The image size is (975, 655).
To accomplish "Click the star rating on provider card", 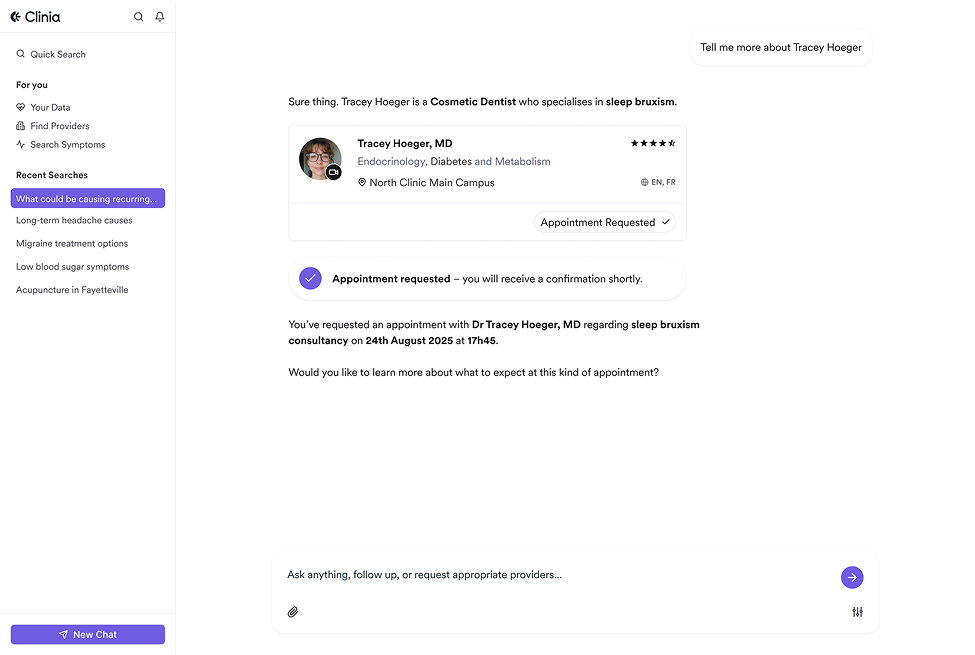I will 652,144.
